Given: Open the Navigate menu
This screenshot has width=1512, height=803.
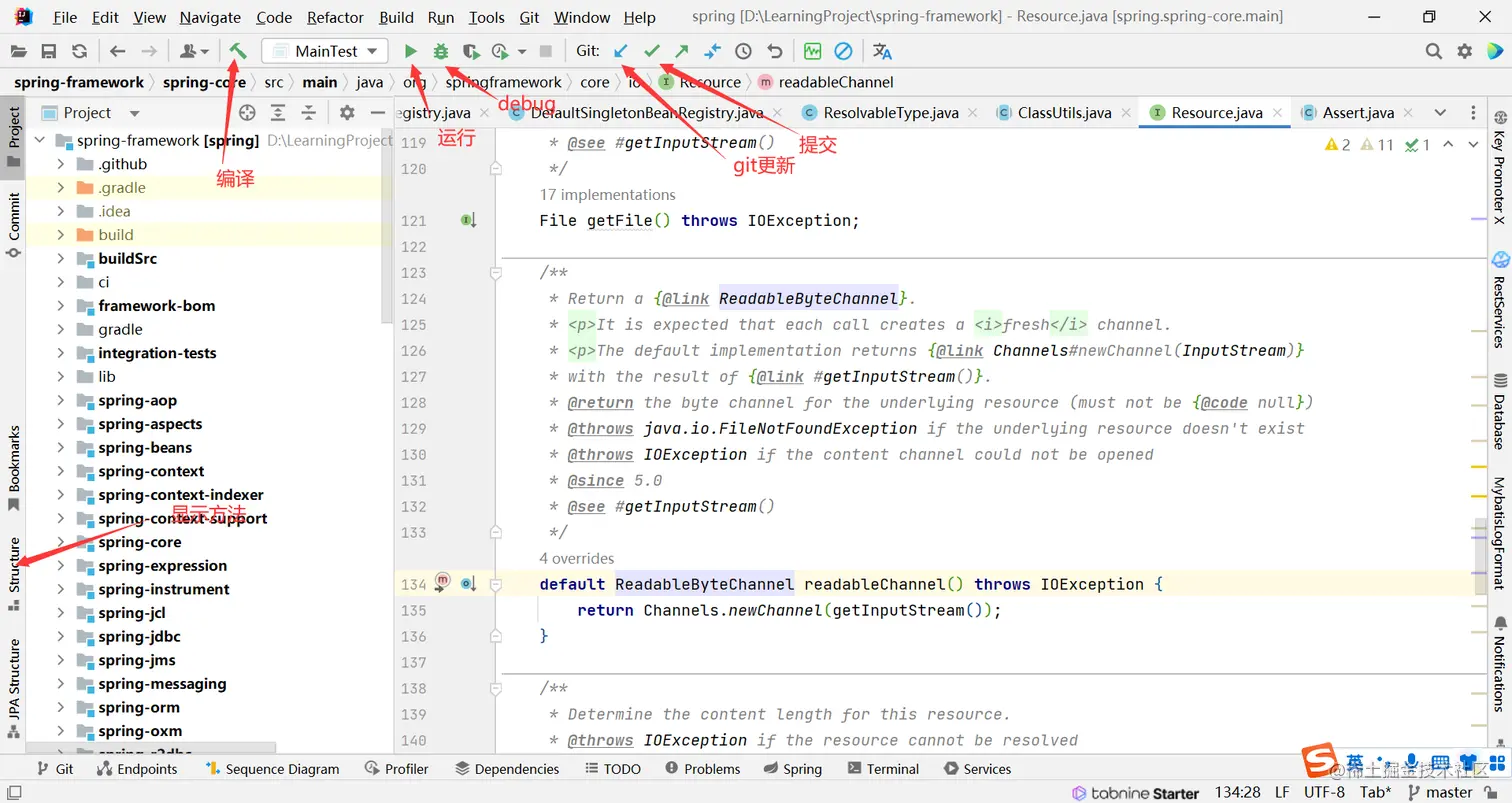Looking at the screenshot, I should pyautogui.click(x=210, y=17).
